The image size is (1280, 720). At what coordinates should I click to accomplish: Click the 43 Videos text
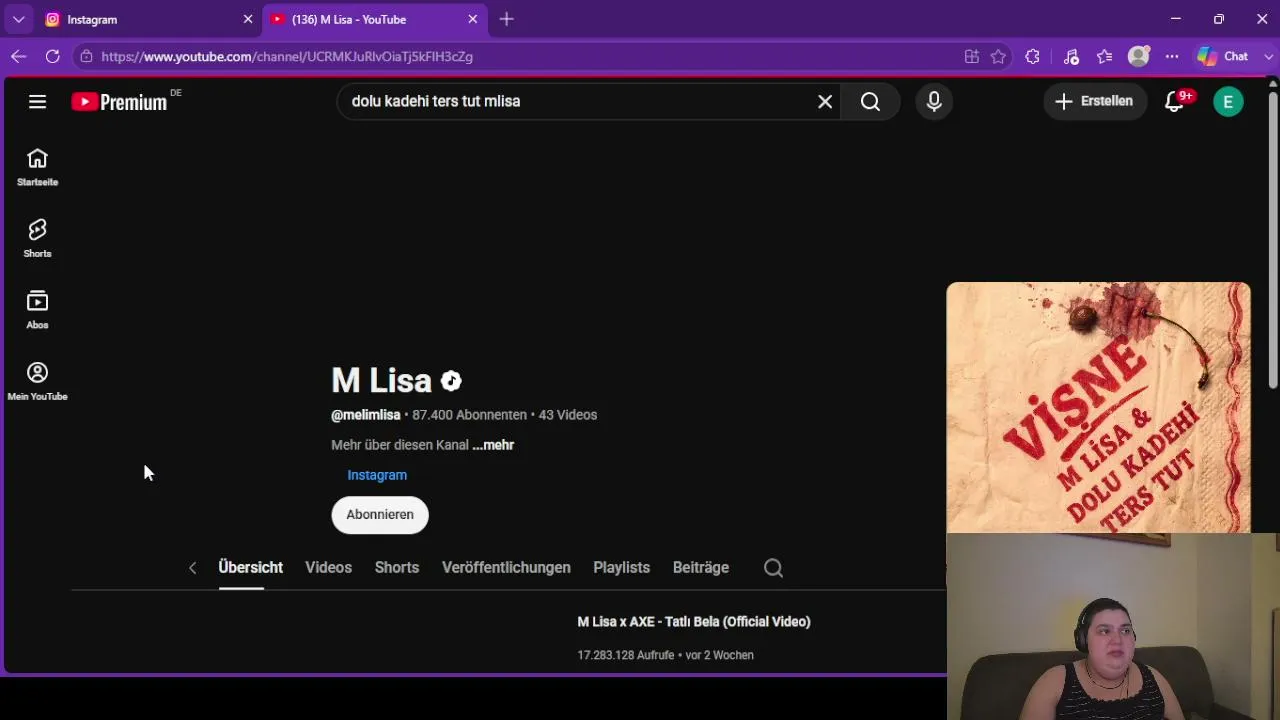tap(568, 415)
